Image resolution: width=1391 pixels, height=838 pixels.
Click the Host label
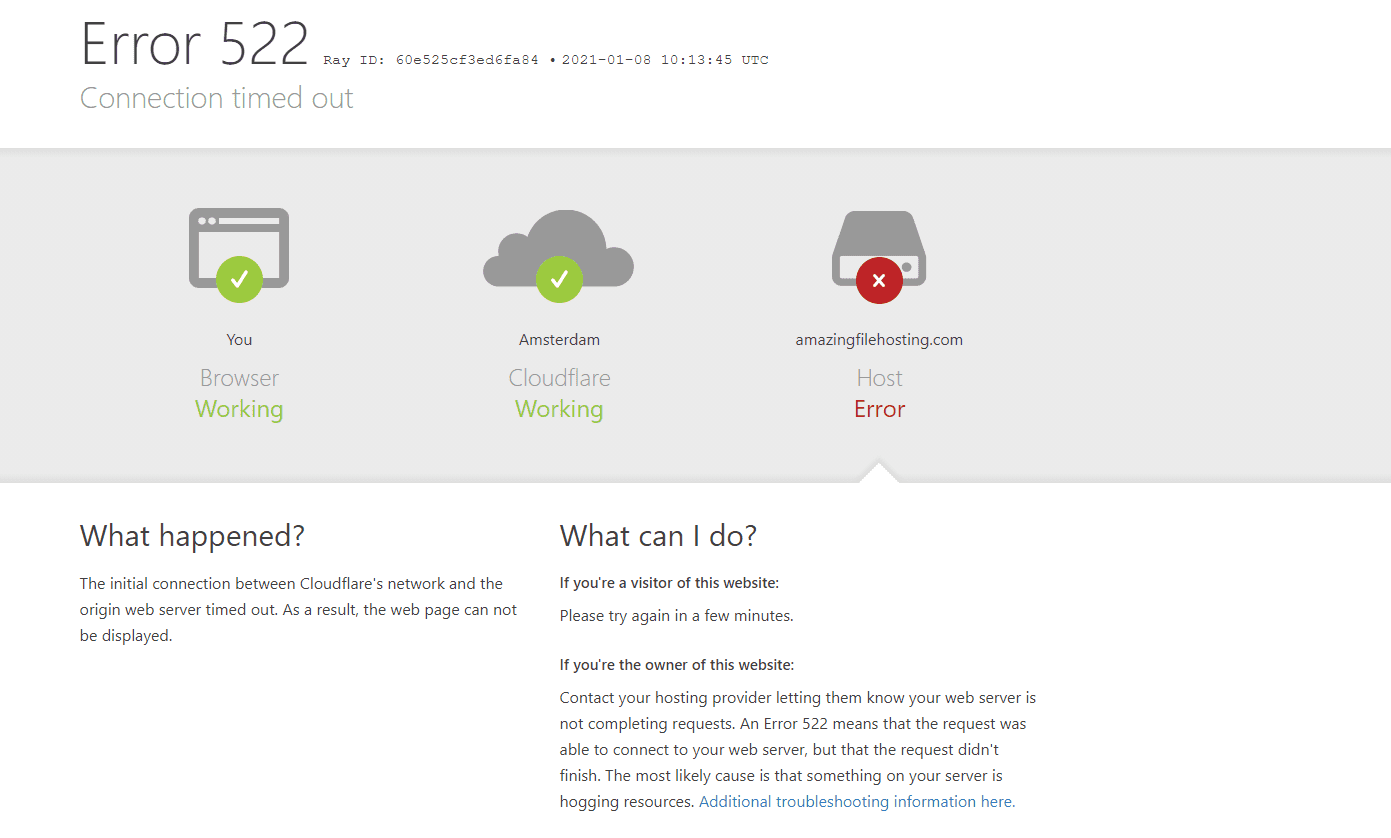879,378
